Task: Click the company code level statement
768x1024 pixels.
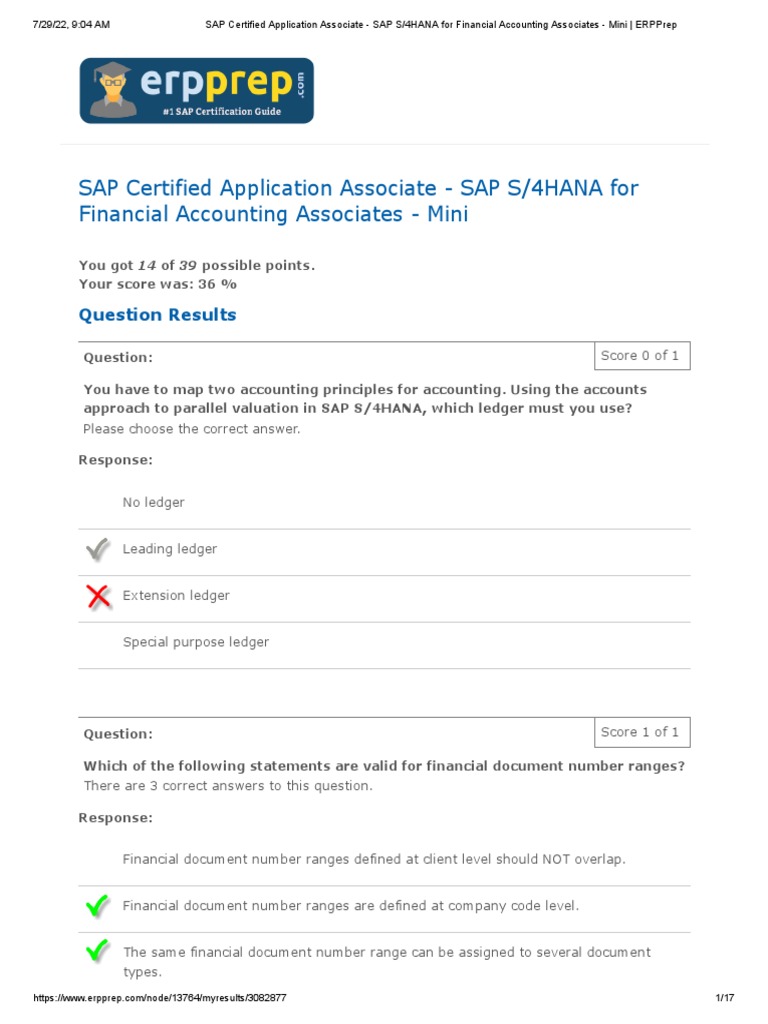Action: click(350, 906)
